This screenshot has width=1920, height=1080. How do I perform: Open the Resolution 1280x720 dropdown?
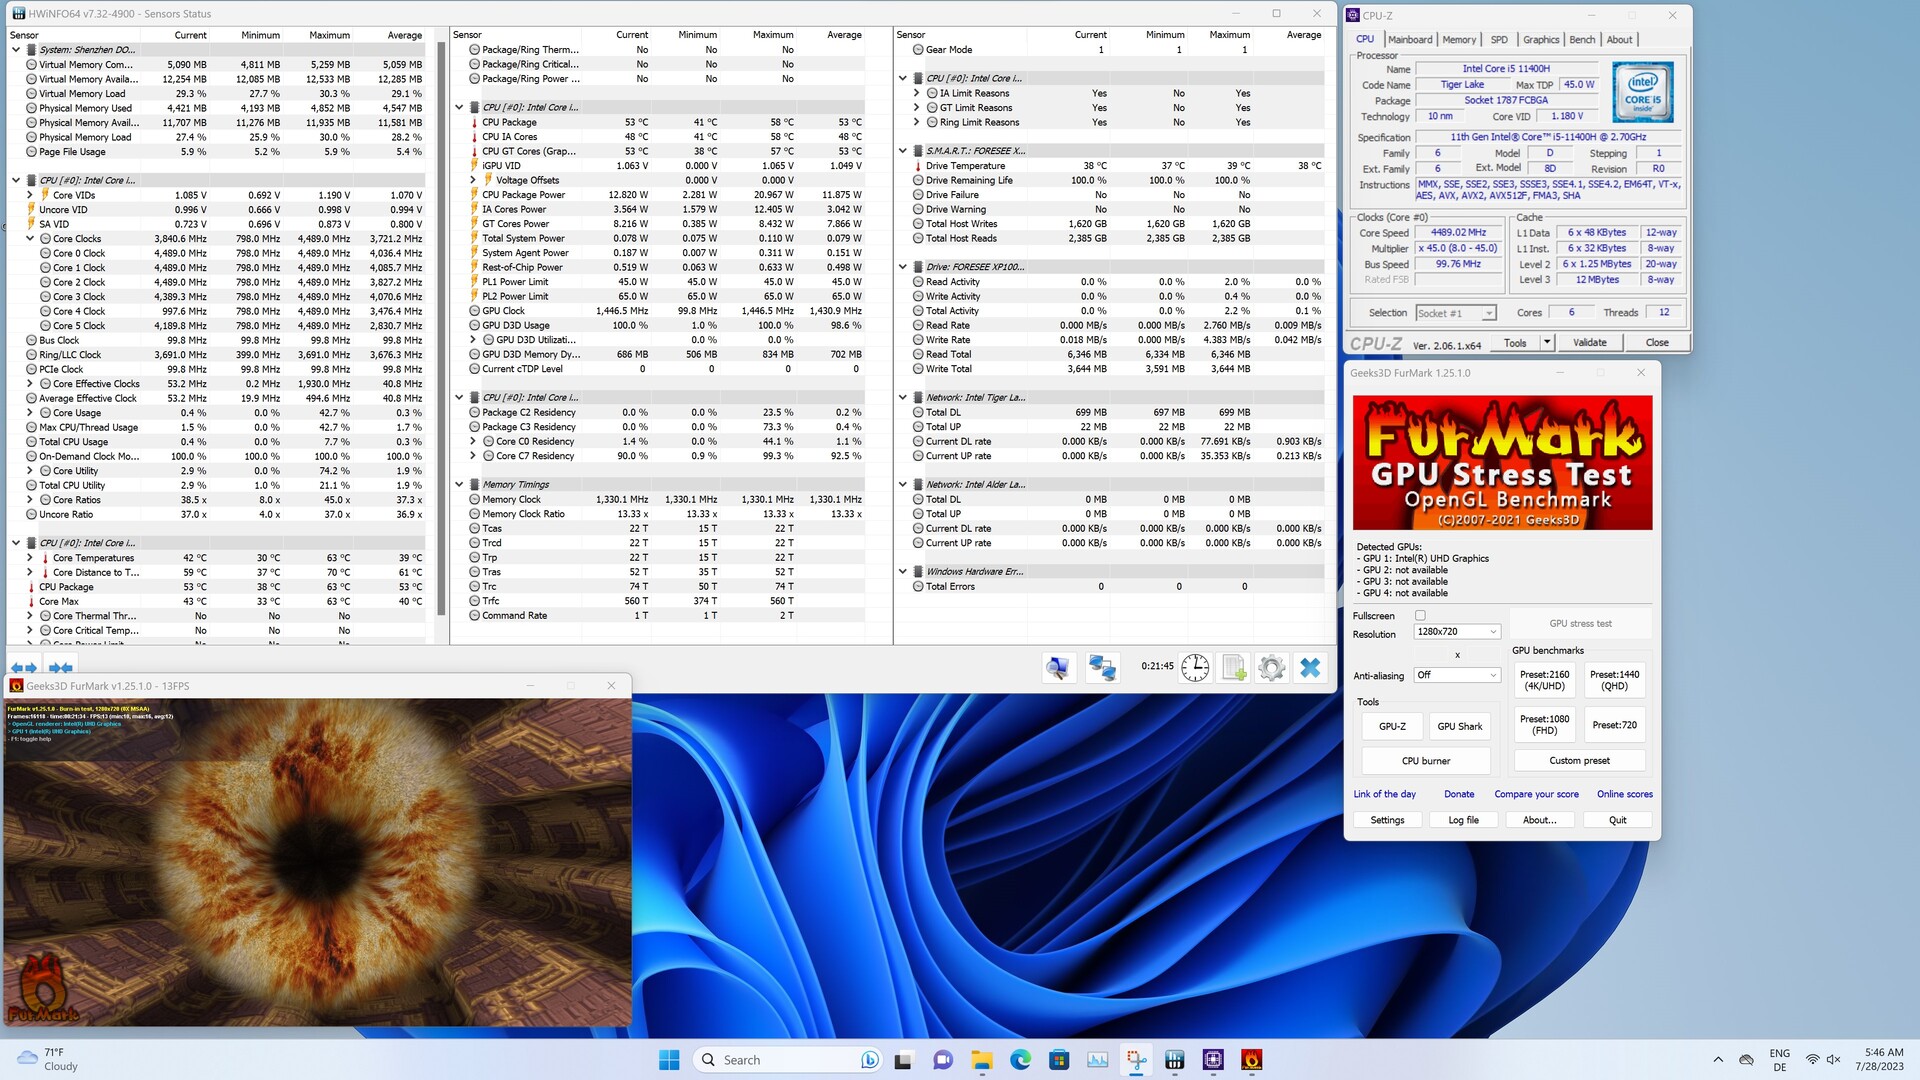1457,632
